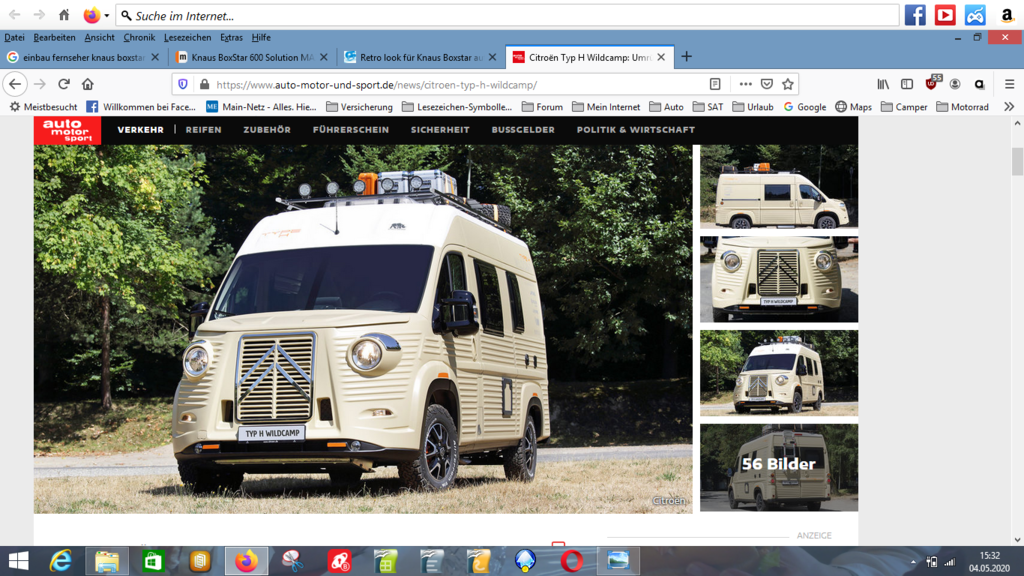This screenshot has height=576, width=1024.
Task: Click the Suche im Internet search field
Action: click(x=508, y=15)
